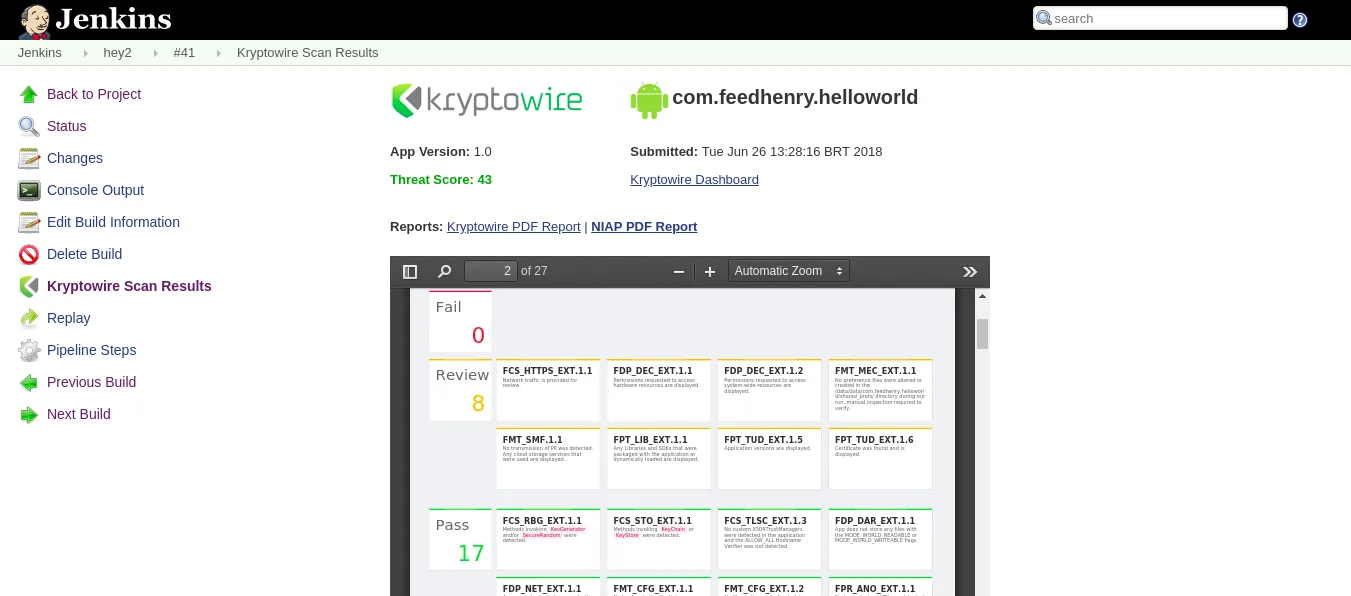Viewport: 1351px width, 596px height.
Task: Click the Jenkins search input field
Action: click(1160, 18)
